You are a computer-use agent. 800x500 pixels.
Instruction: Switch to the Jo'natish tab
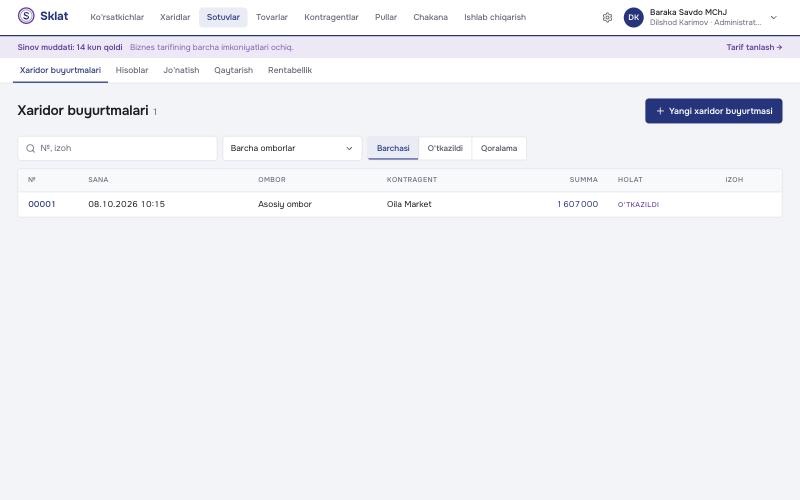click(181, 70)
